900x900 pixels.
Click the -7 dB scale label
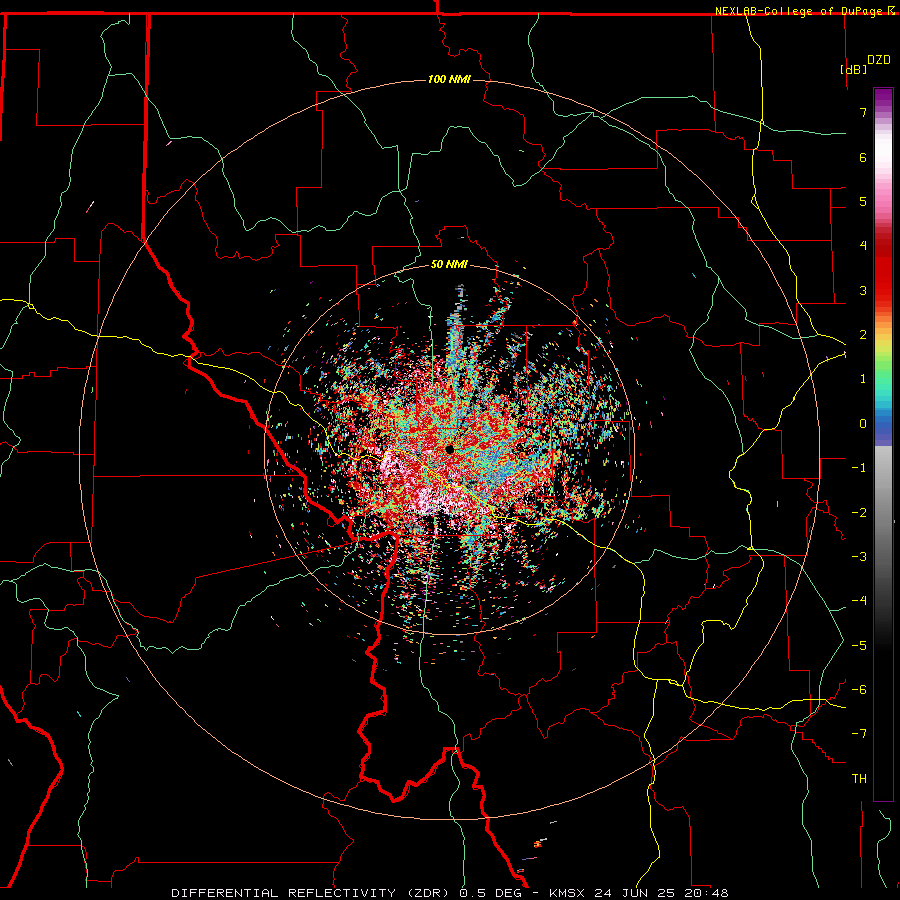(x=859, y=734)
